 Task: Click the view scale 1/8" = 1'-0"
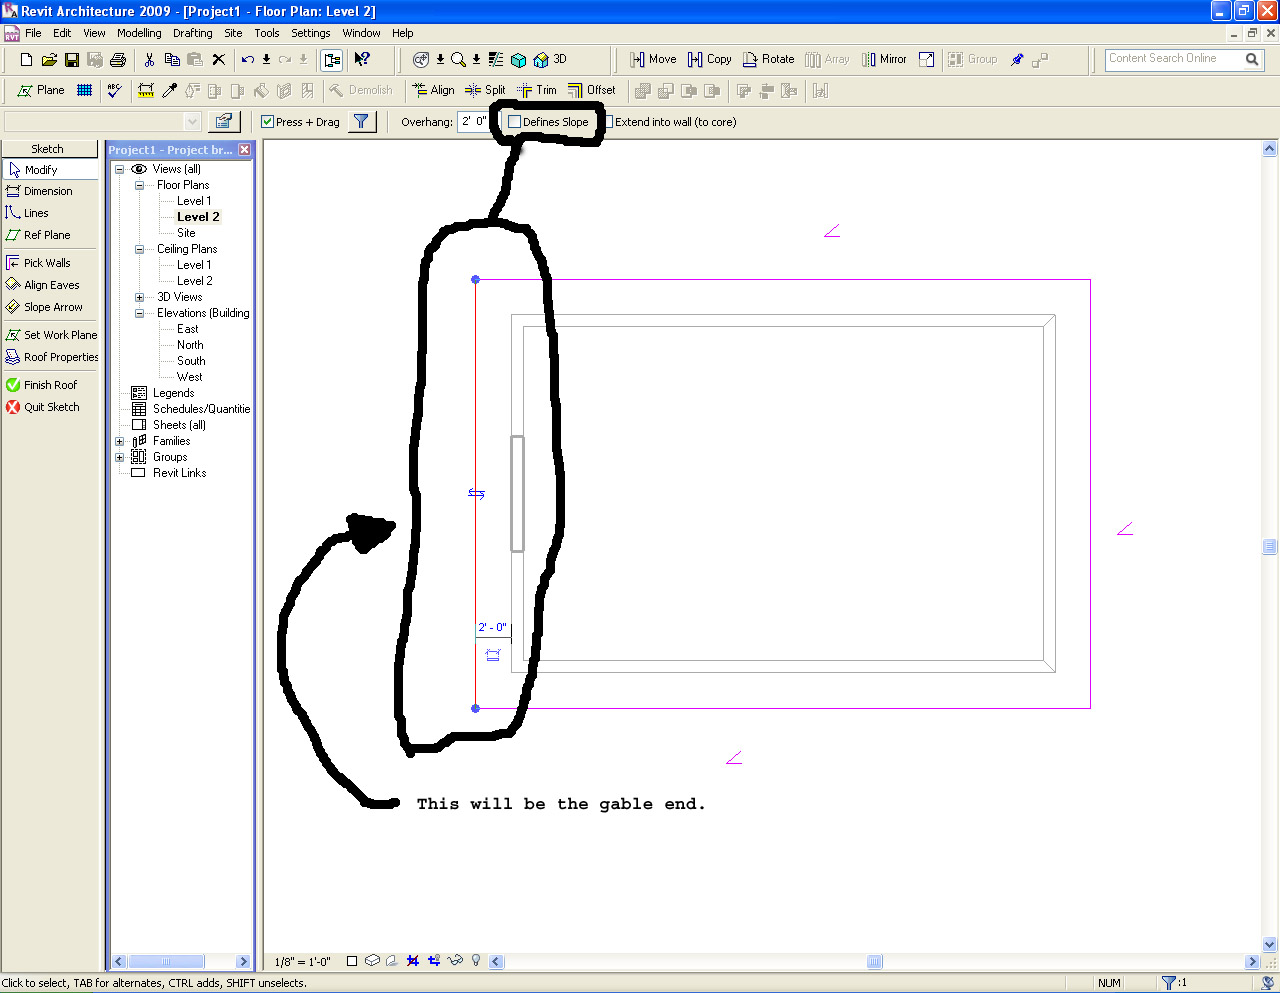(x=302, y=962)
